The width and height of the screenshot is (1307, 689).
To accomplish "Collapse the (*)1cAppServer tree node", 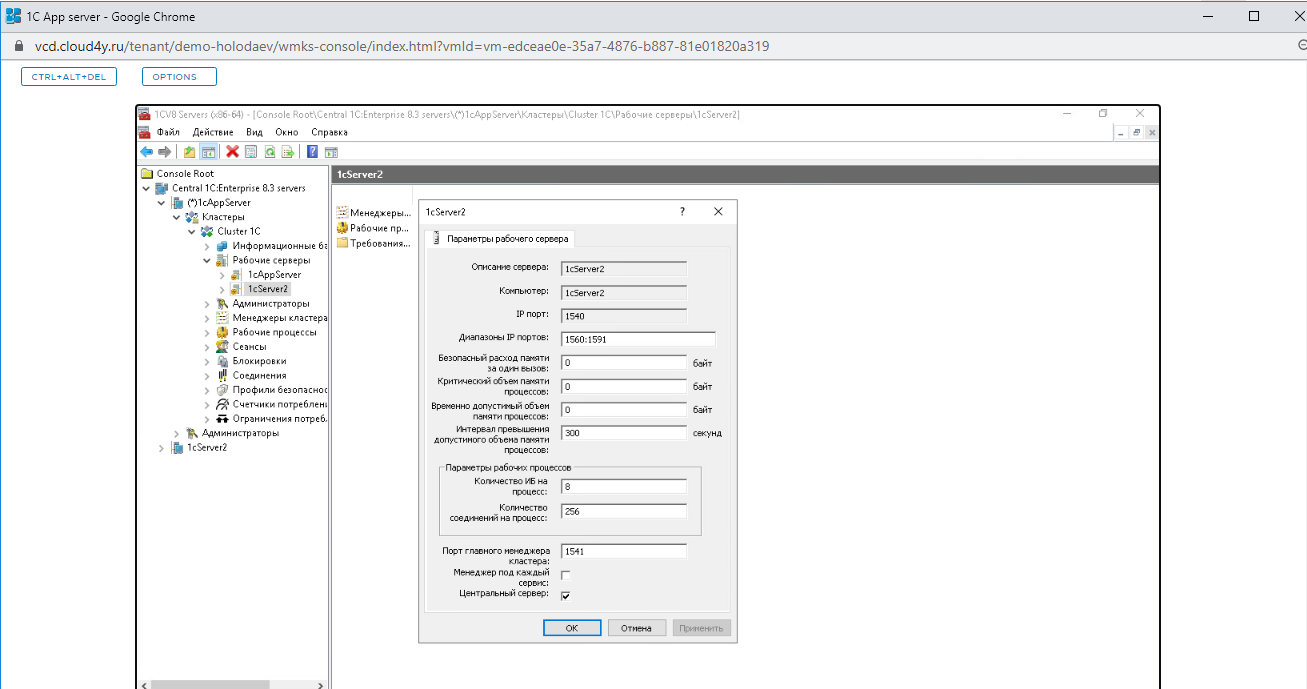I will 162,203.
